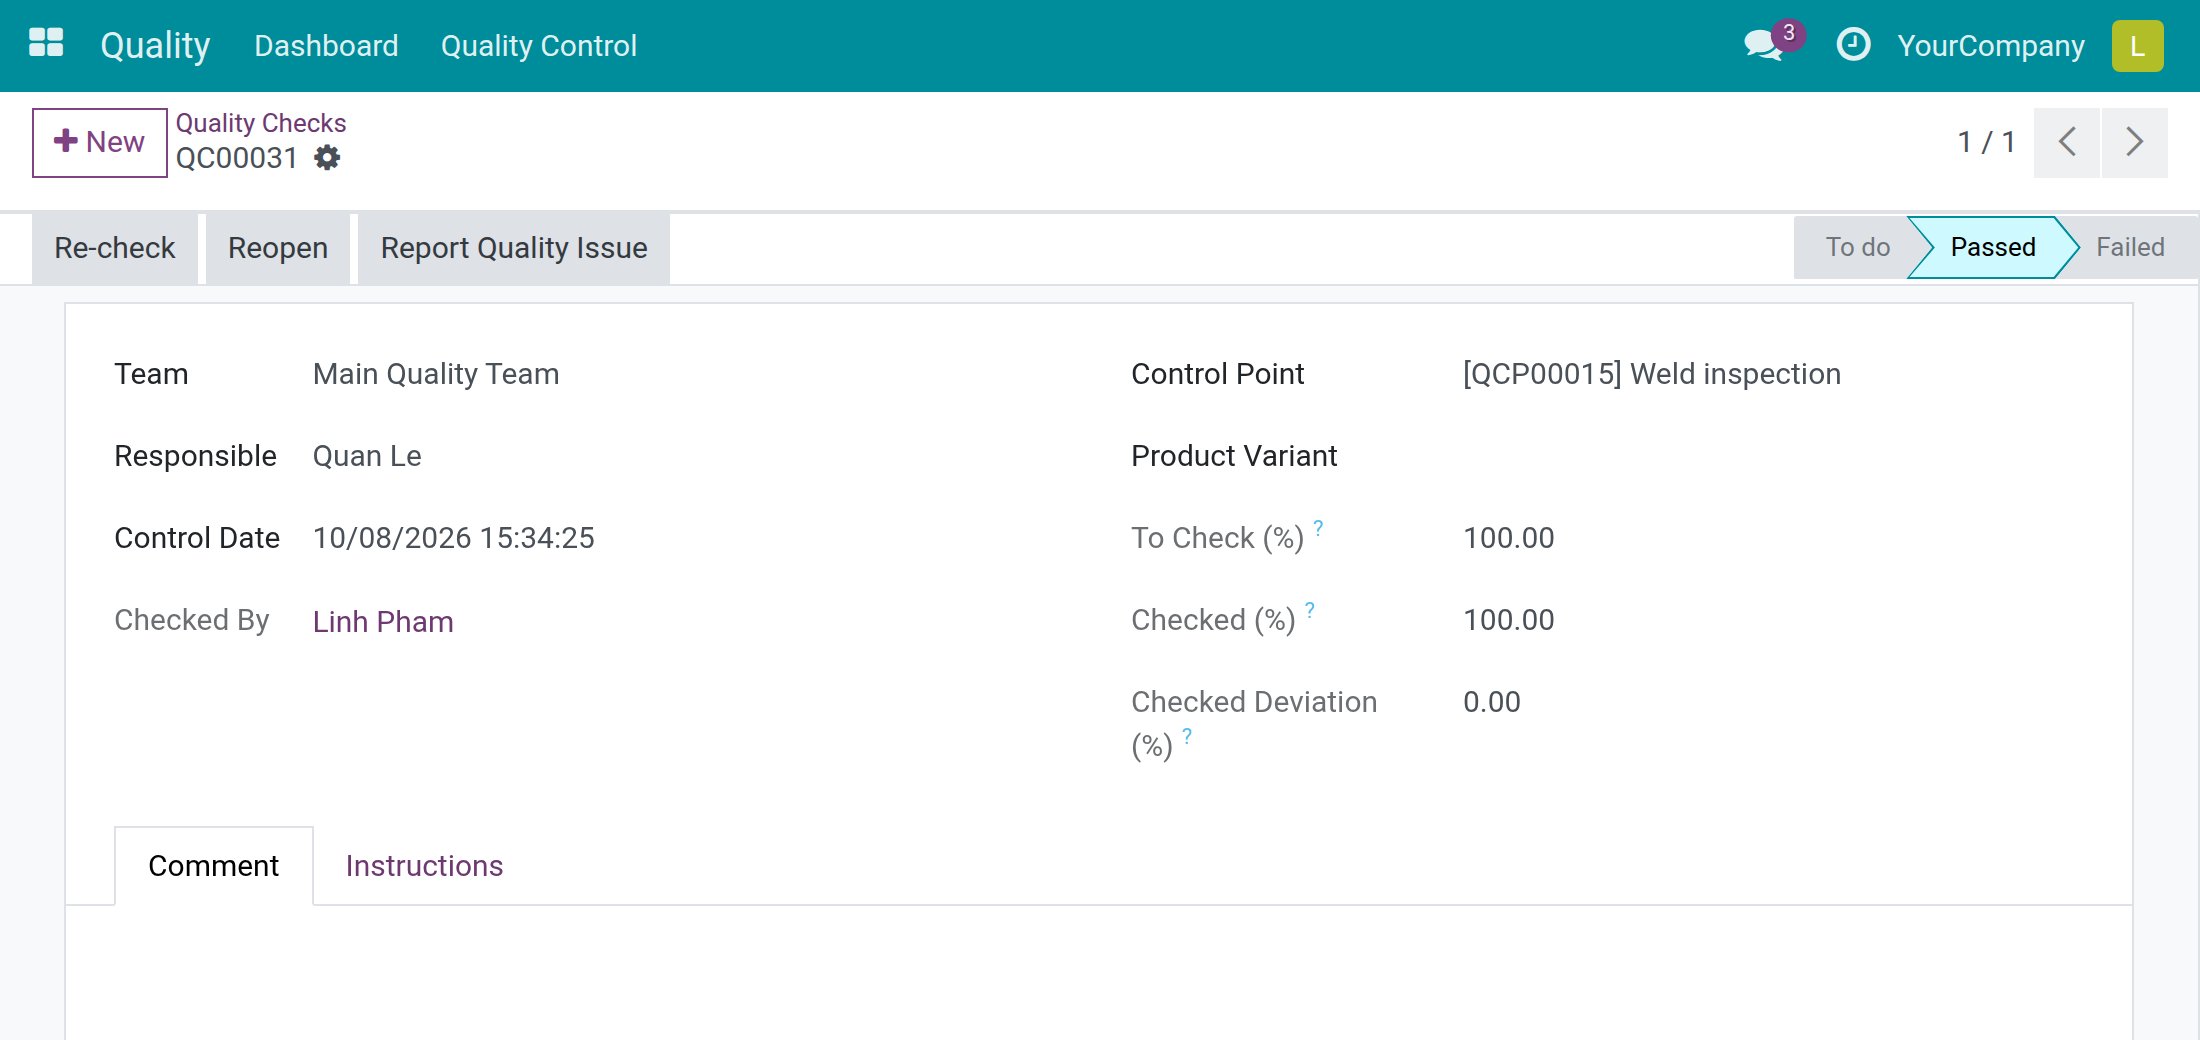Show help tooltip for Checked Deviation (%)
Viewport: 2200px width, 1040px height.
(1187, 736)
